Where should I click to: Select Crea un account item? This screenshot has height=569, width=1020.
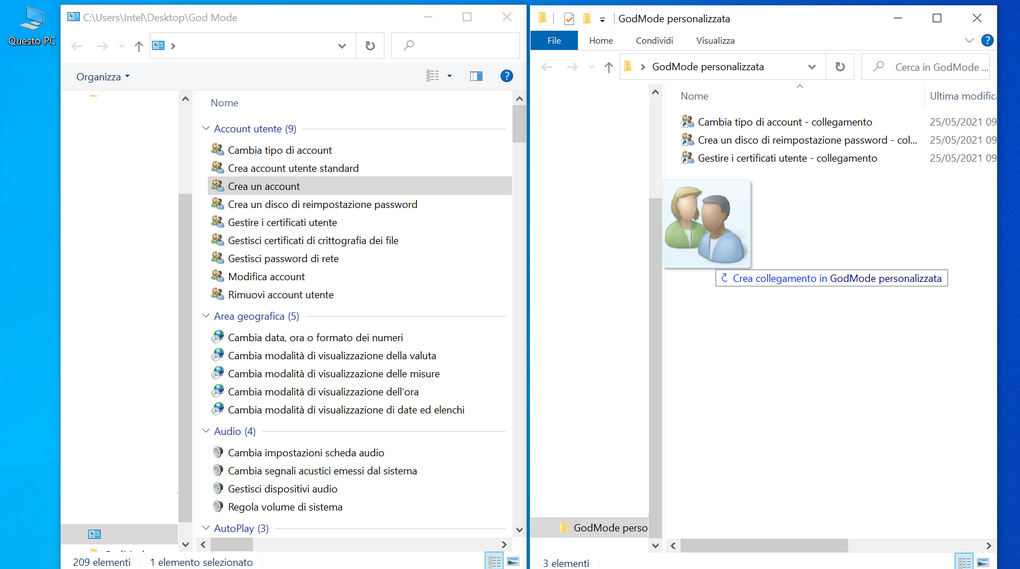(x=360, y=186)
